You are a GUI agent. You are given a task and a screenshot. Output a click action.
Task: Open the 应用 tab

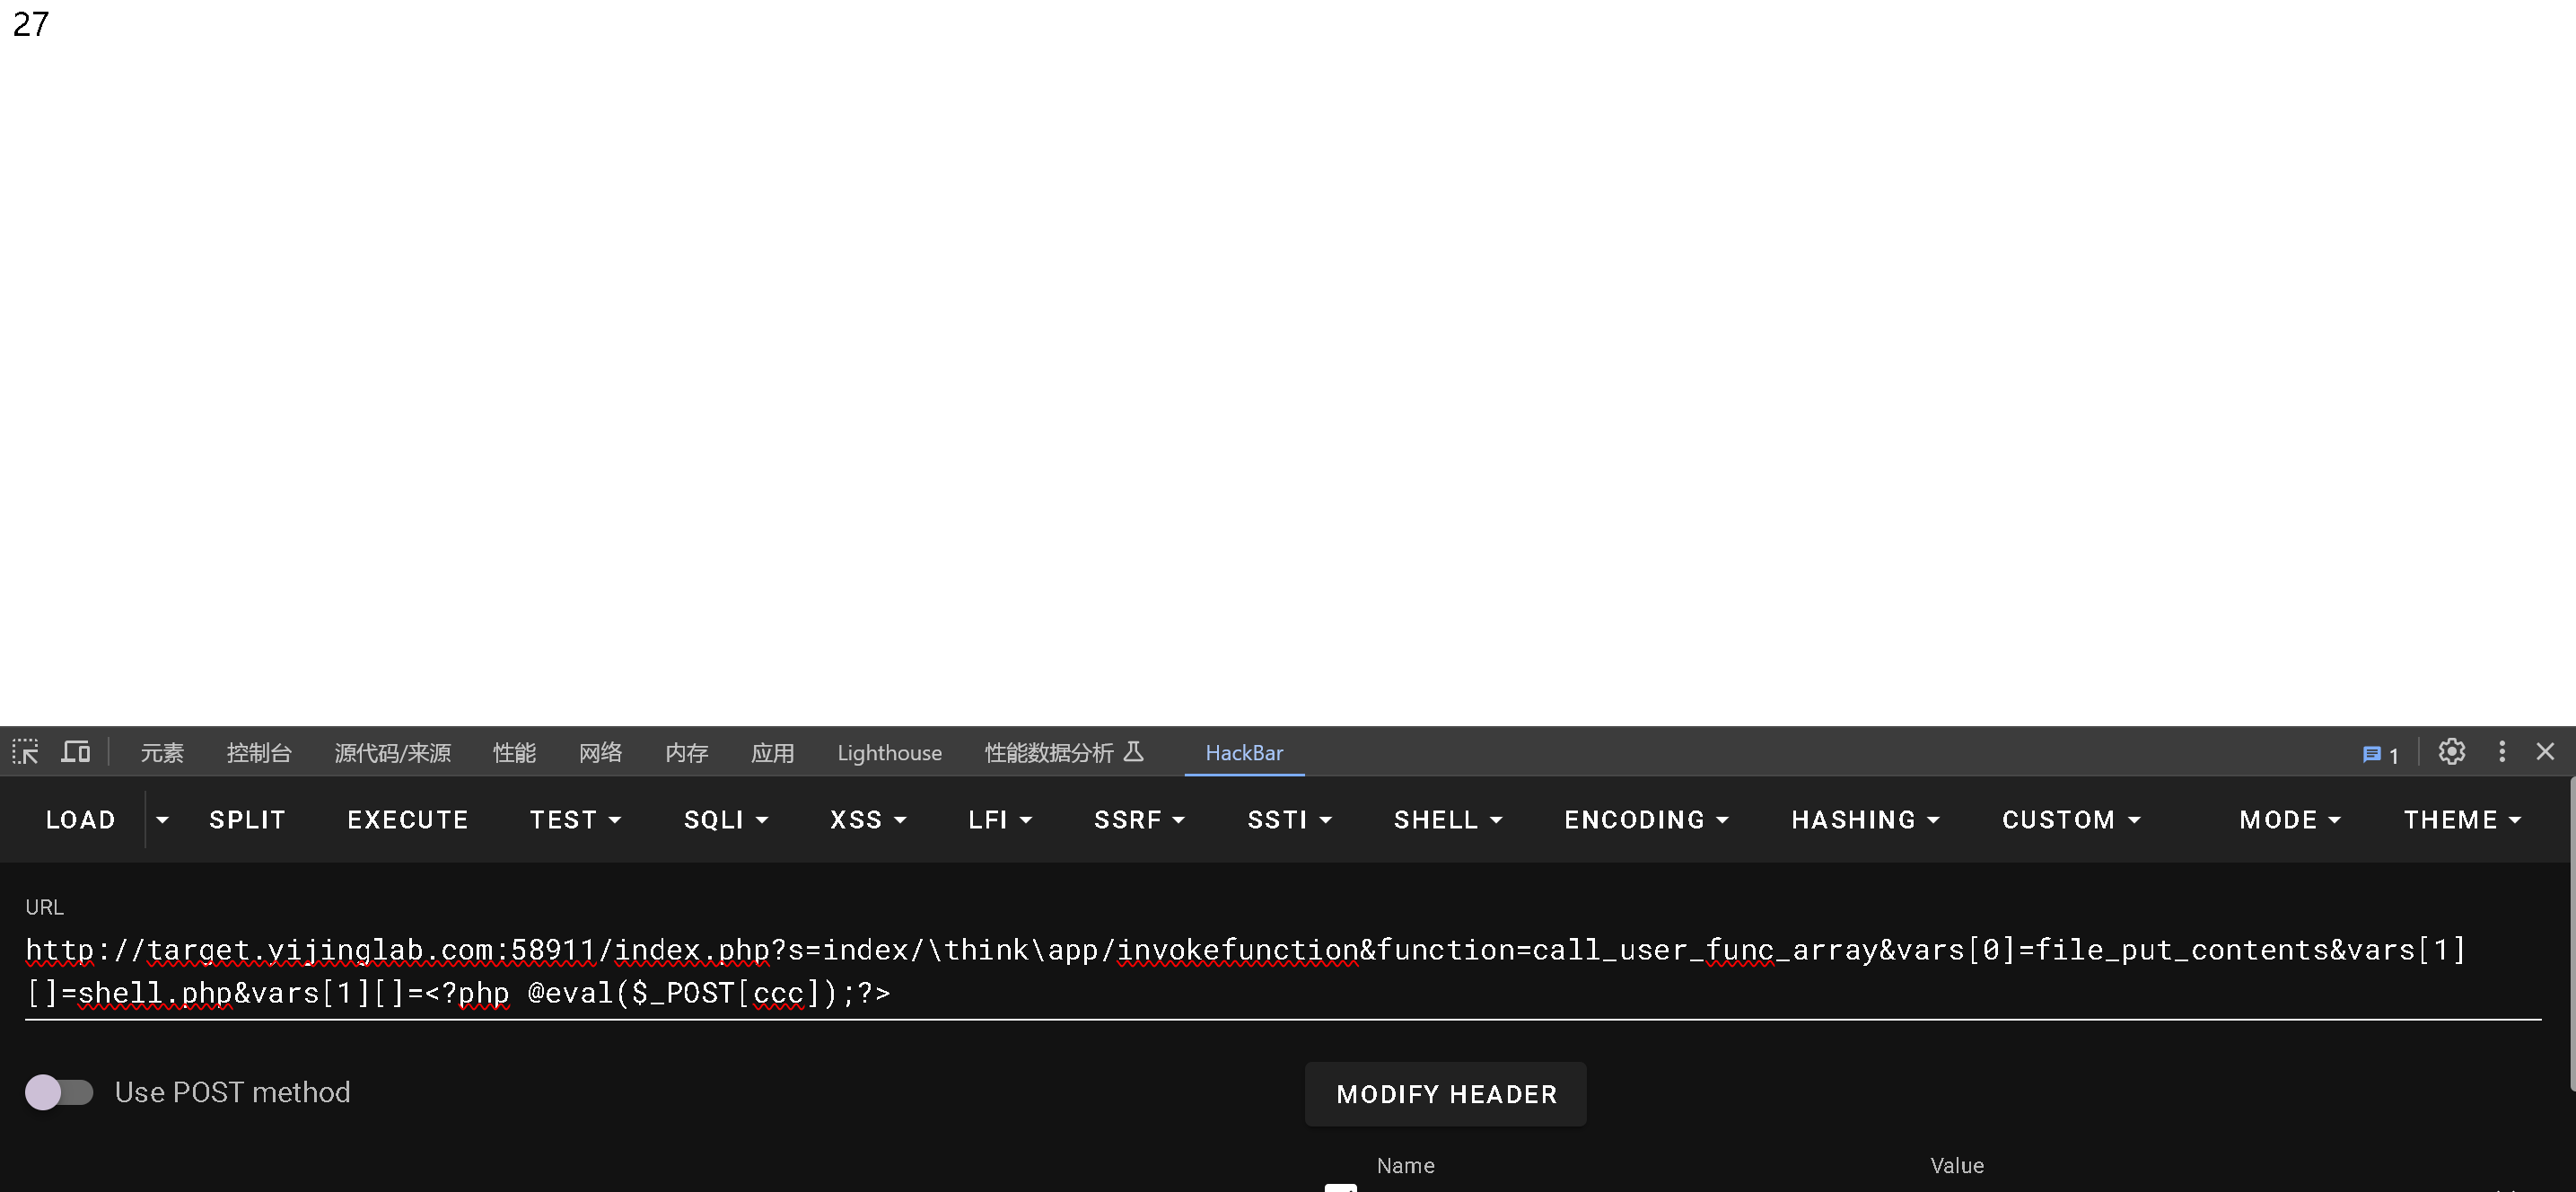point(772,753)
